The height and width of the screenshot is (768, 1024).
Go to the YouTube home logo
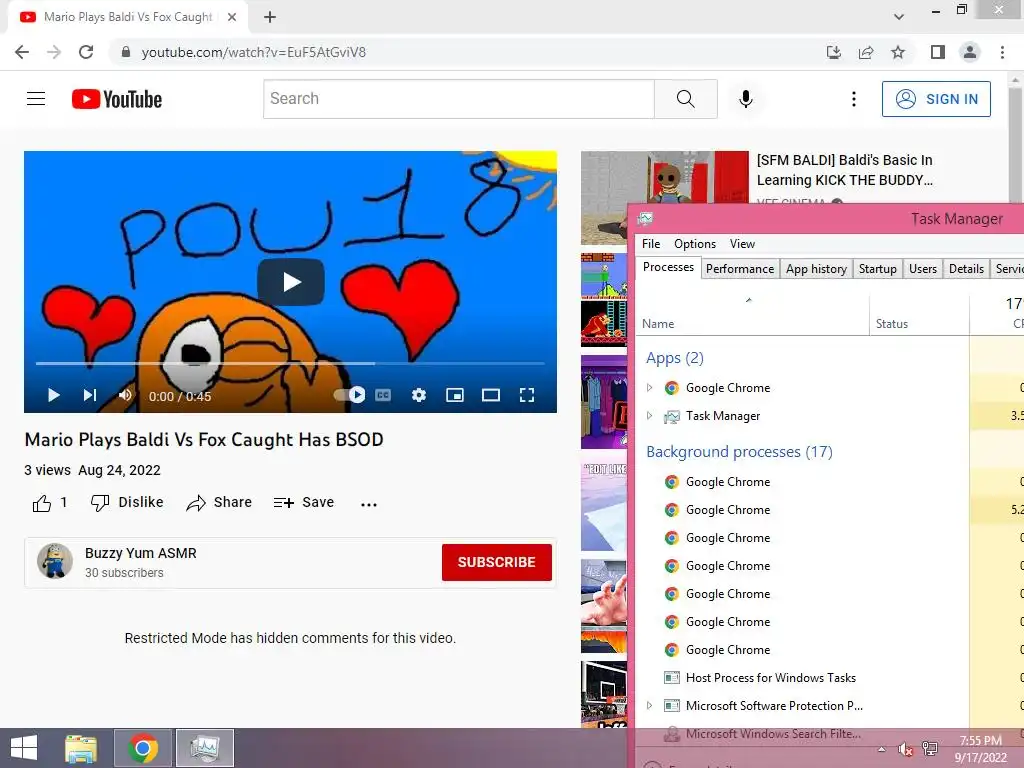pyautogui.click(x=117, y=99)
